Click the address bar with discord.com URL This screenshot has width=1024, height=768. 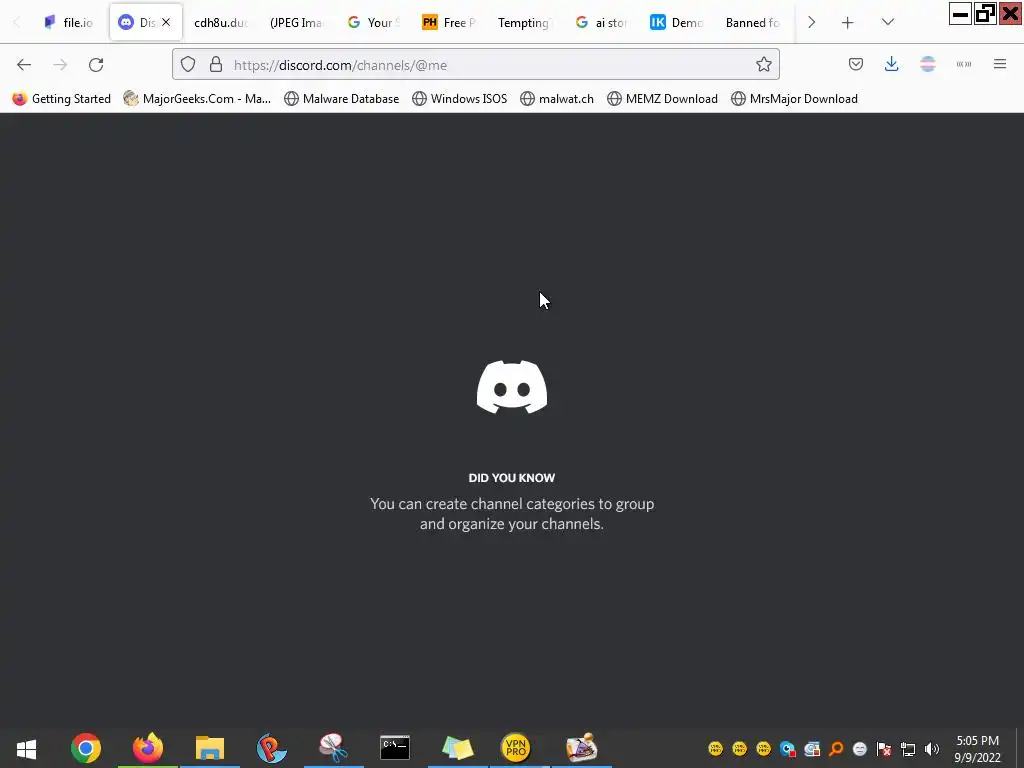coord(475,64)
